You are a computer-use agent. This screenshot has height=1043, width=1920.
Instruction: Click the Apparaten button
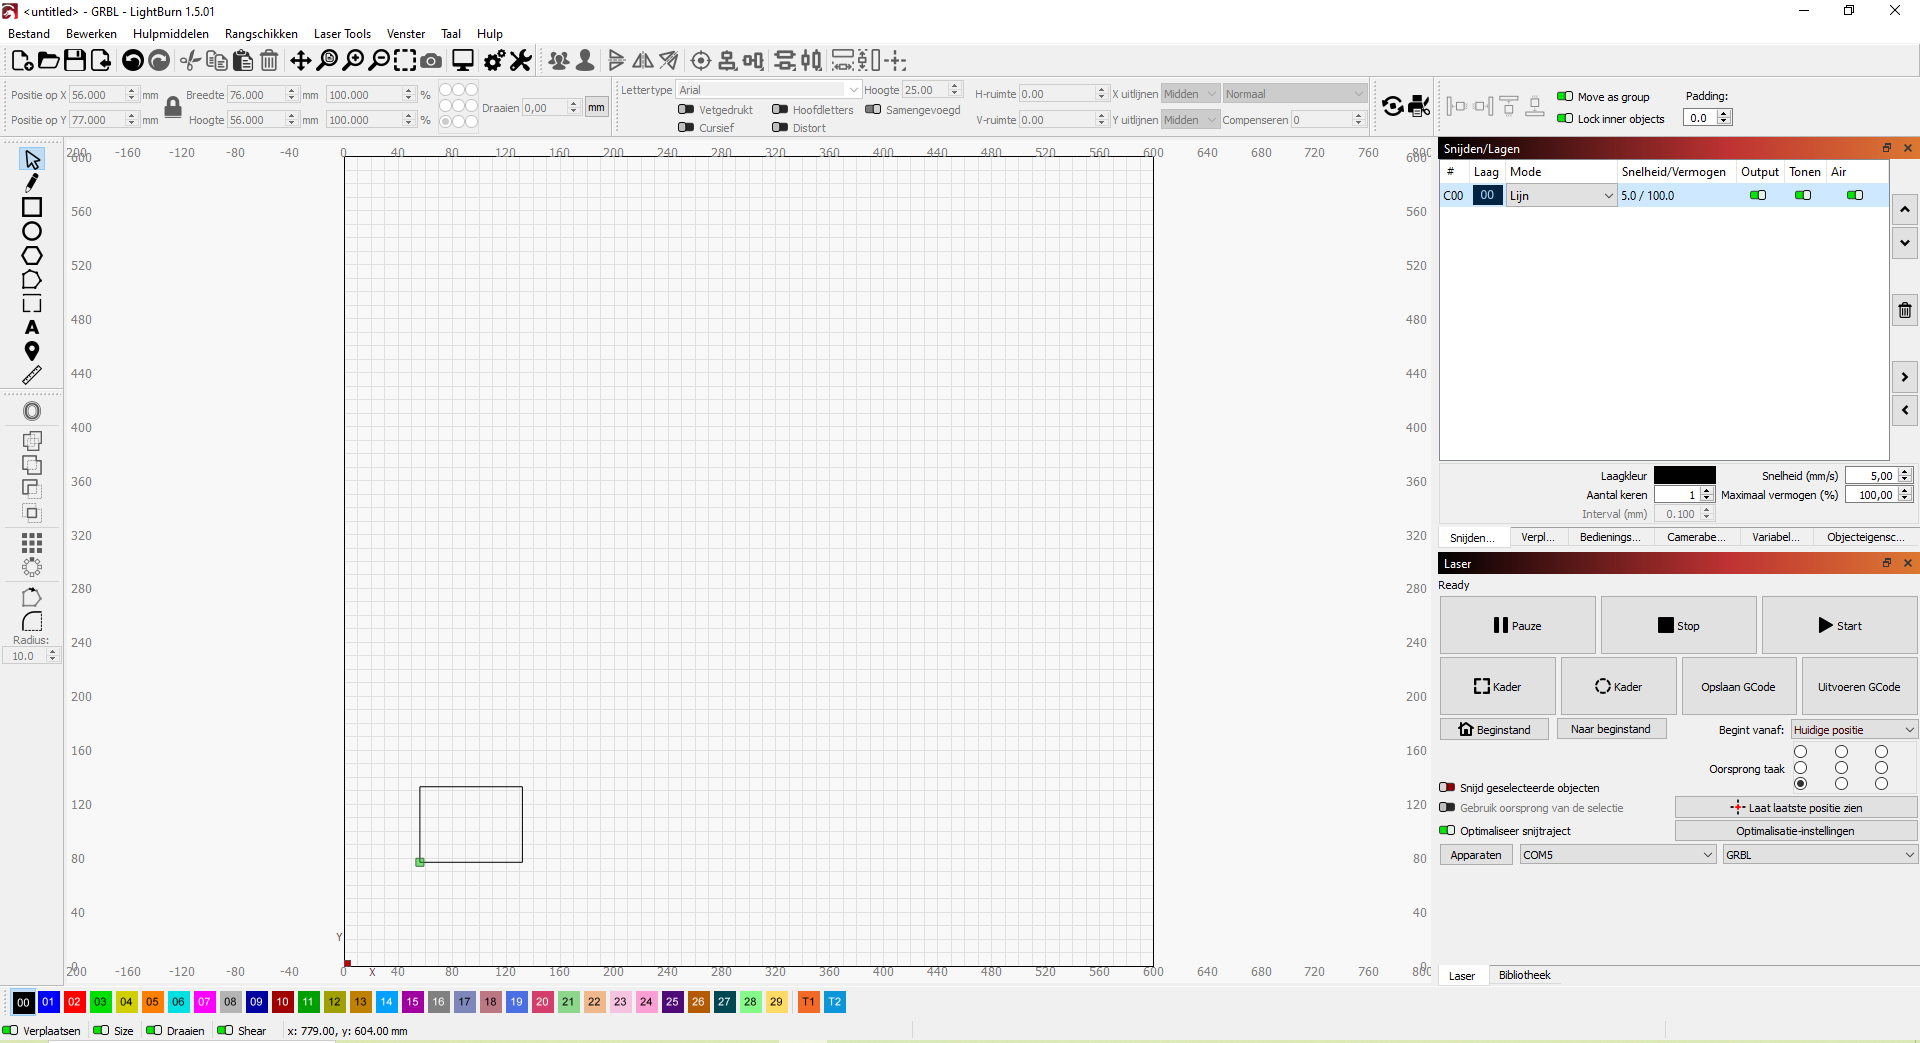coord(1476,855)
